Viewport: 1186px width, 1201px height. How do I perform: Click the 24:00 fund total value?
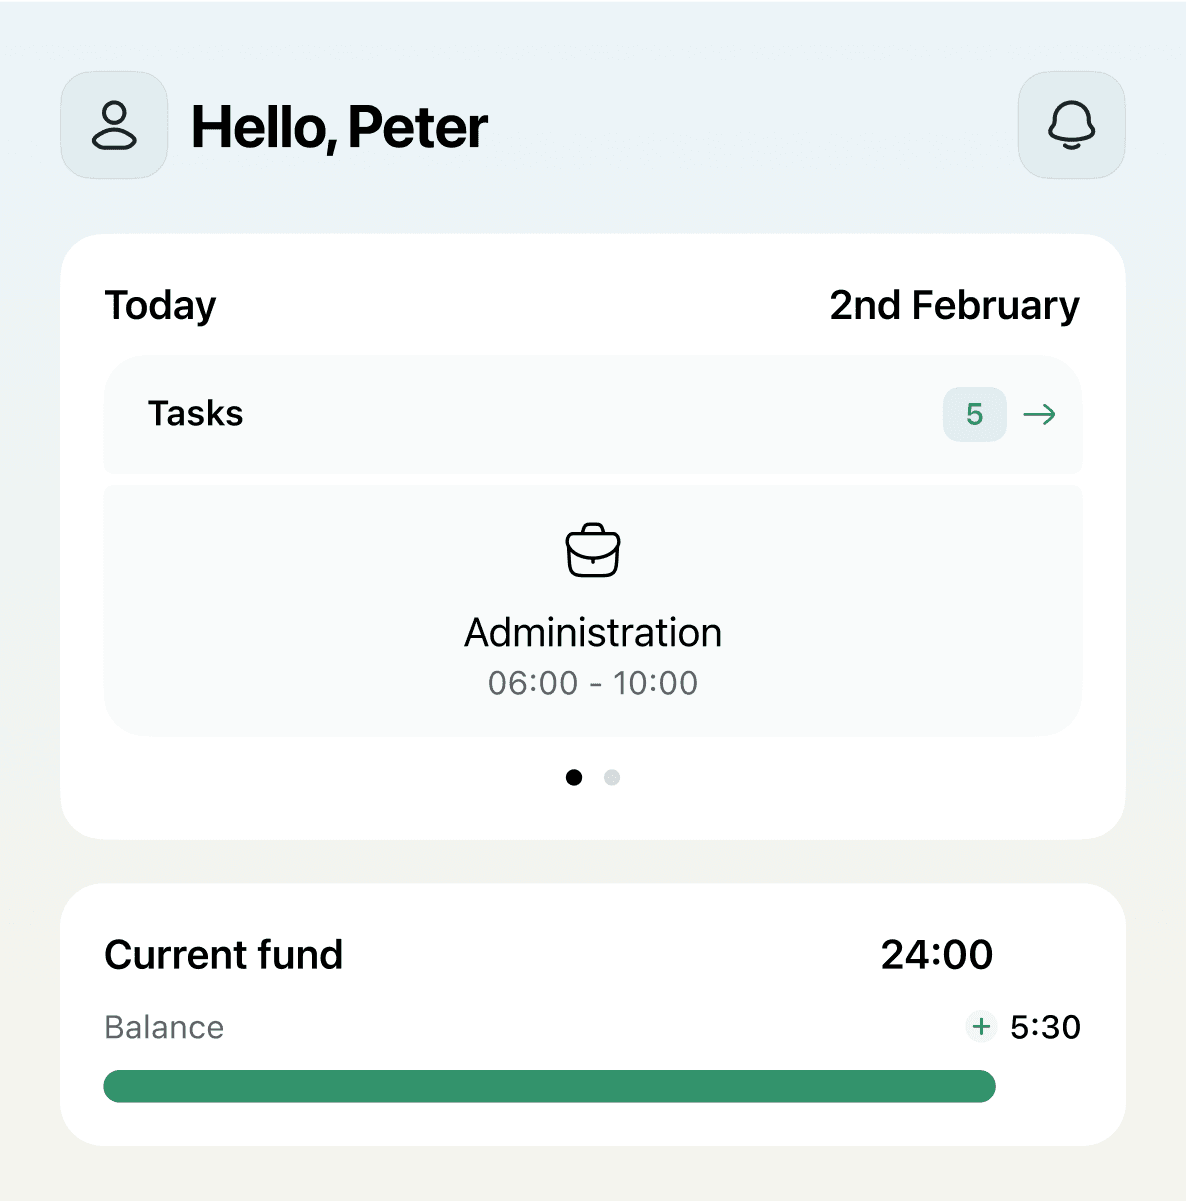pos(936,955)
